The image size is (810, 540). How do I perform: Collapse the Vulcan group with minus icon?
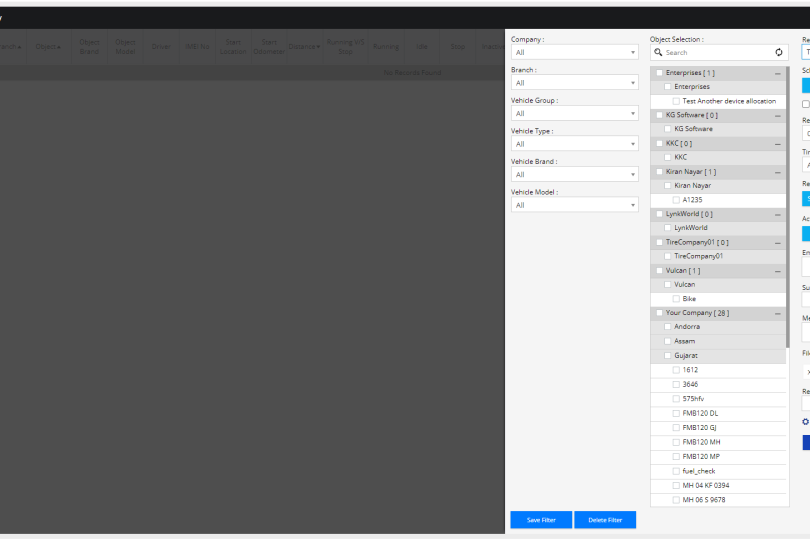tap(777, 271)
